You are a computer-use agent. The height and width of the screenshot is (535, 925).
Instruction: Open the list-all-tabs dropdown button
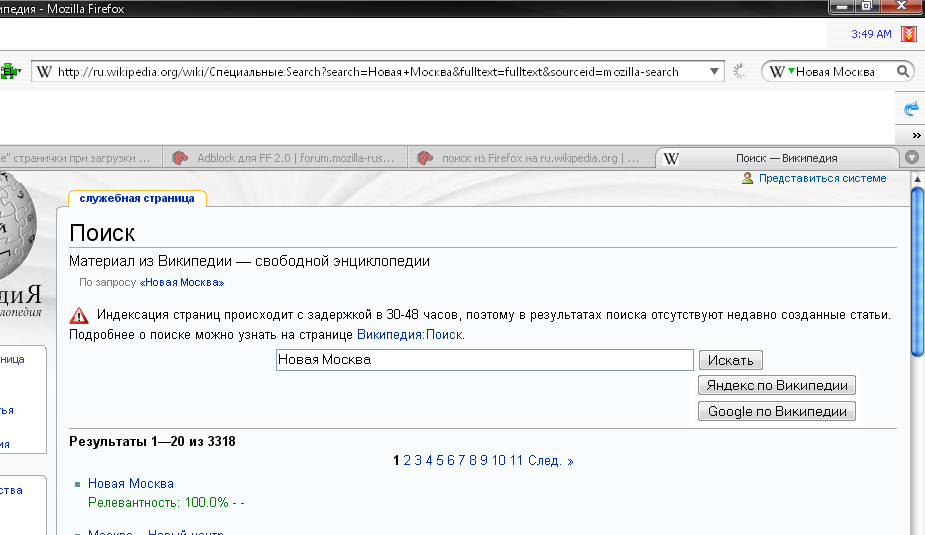911,157
